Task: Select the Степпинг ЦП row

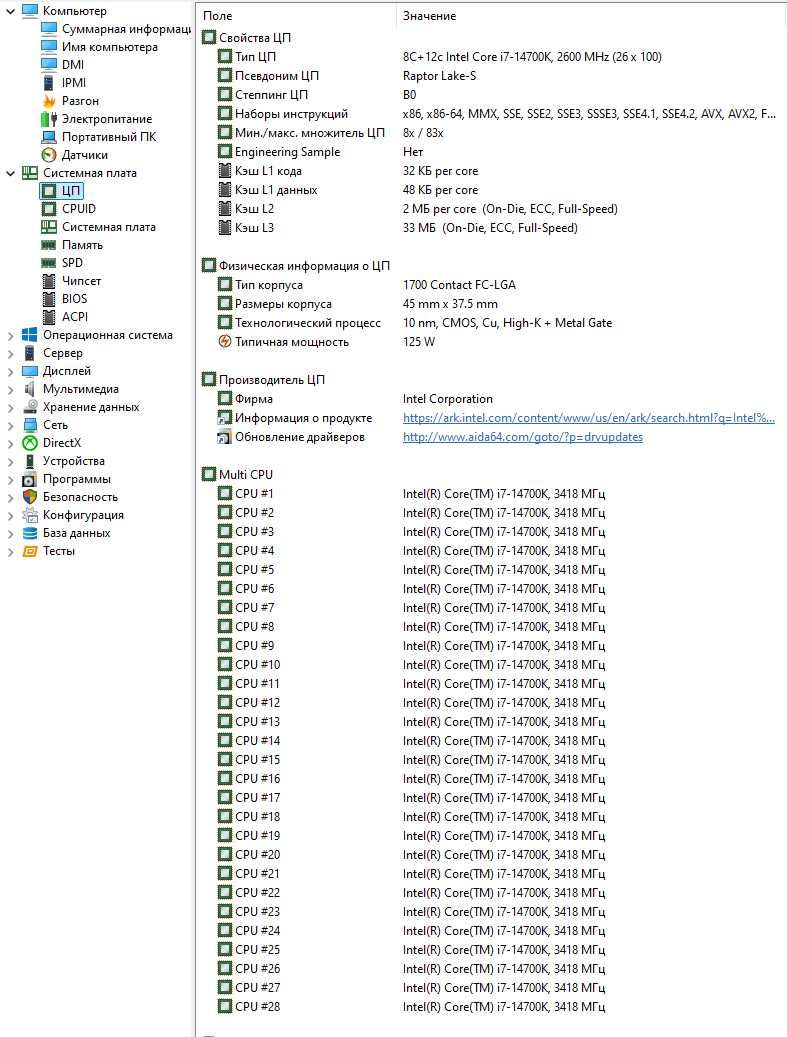Action: [x=493, y=95]
